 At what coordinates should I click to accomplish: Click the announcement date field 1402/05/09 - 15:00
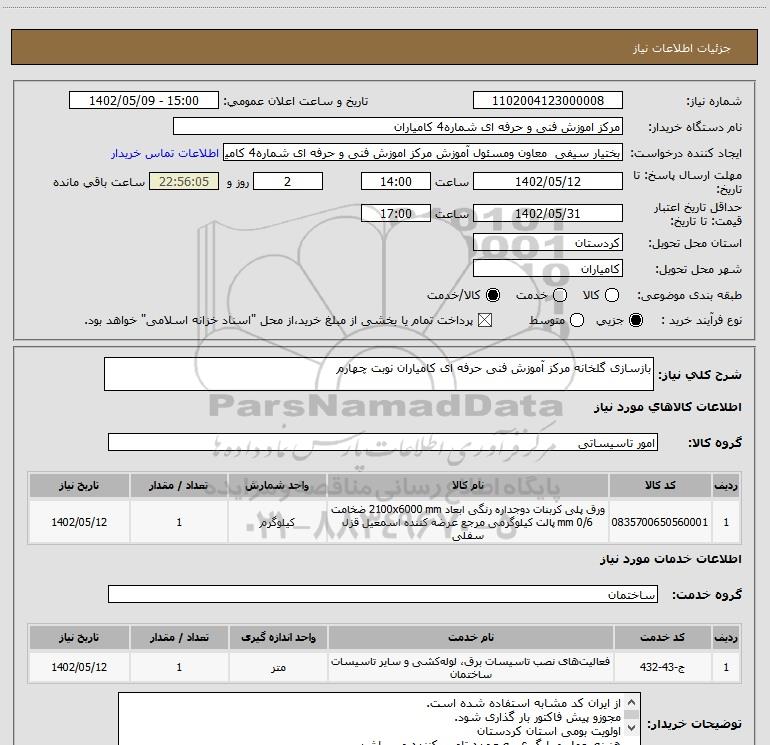click(x=143, y=101)
